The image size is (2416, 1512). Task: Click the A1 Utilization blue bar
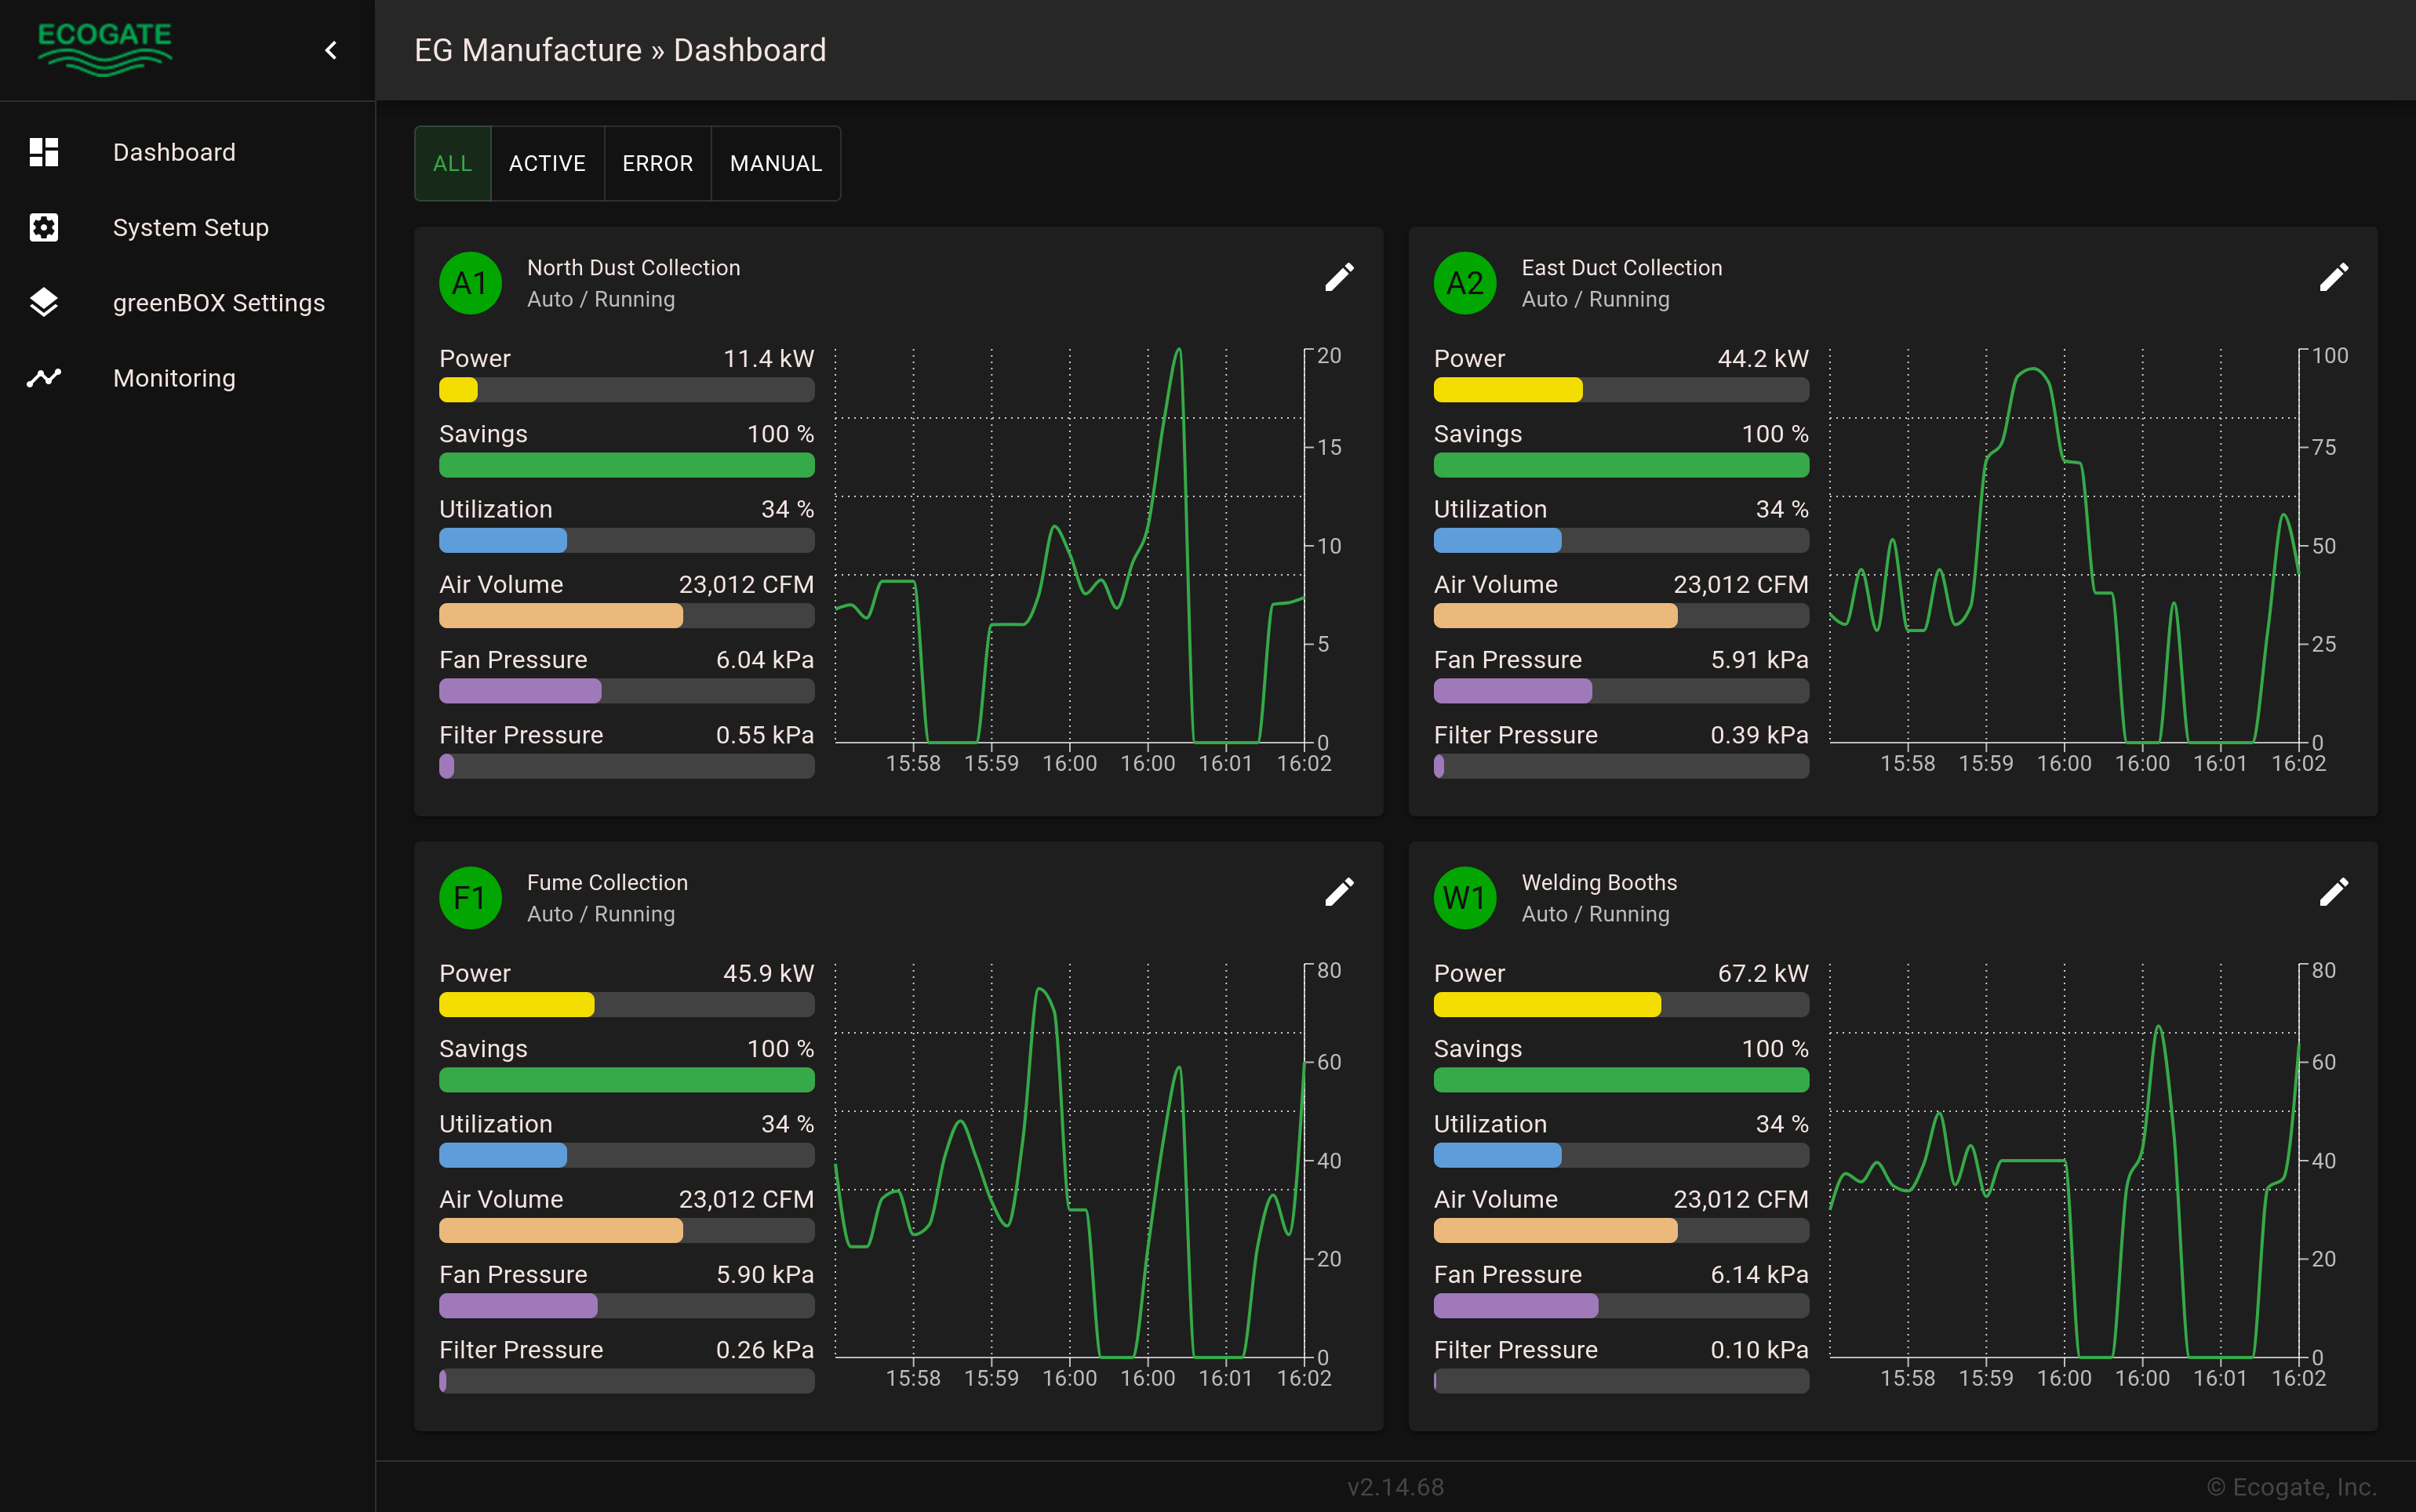click(x=627, y=541)
